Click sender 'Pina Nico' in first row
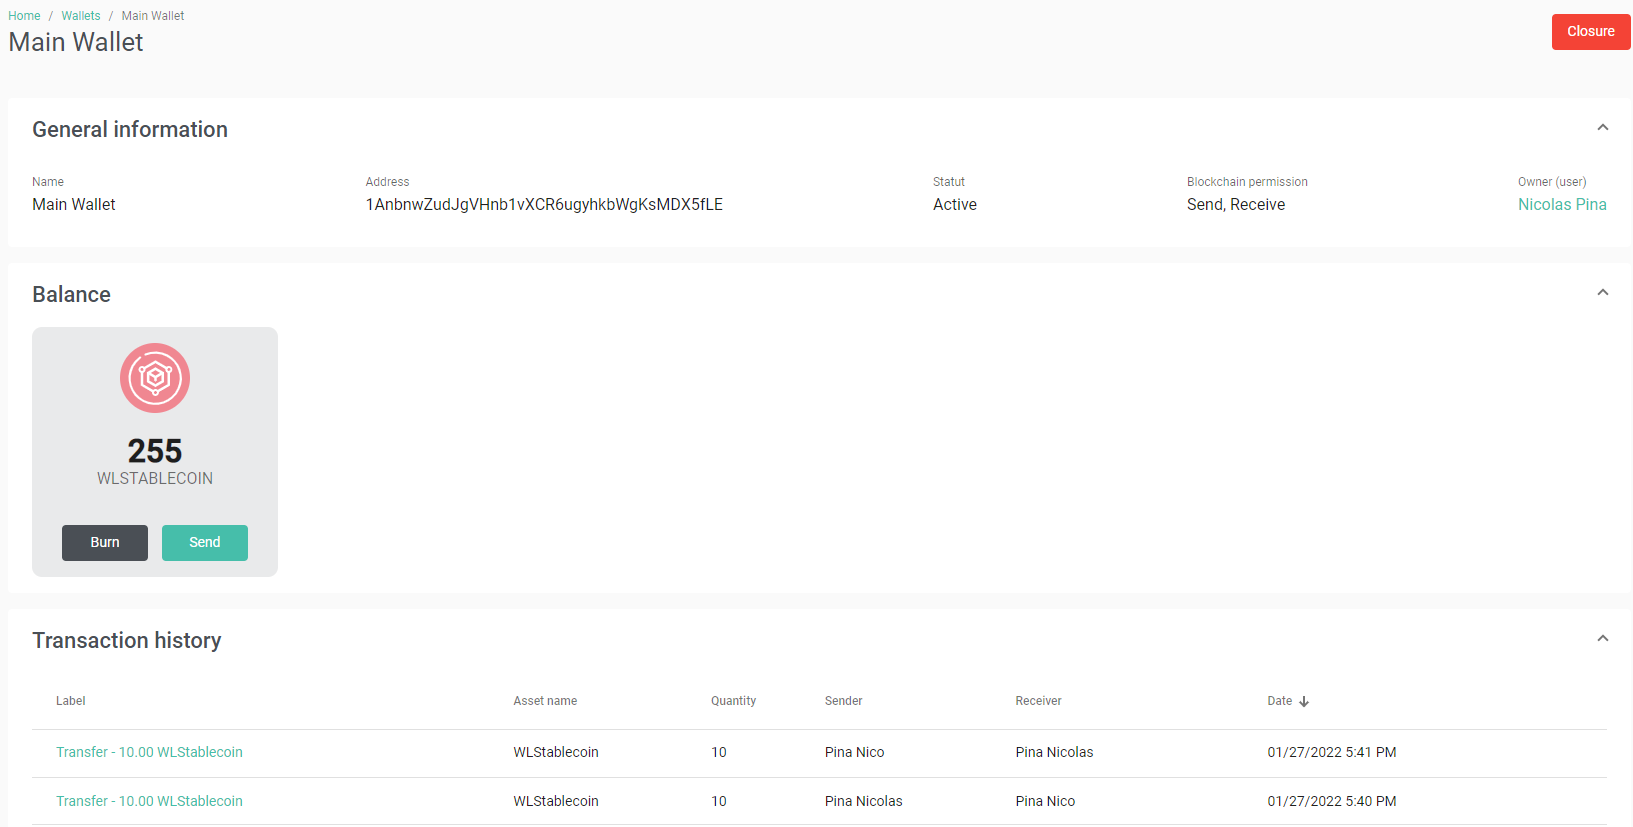Screen dimensions: 1633x827 [x=854, y=752]
